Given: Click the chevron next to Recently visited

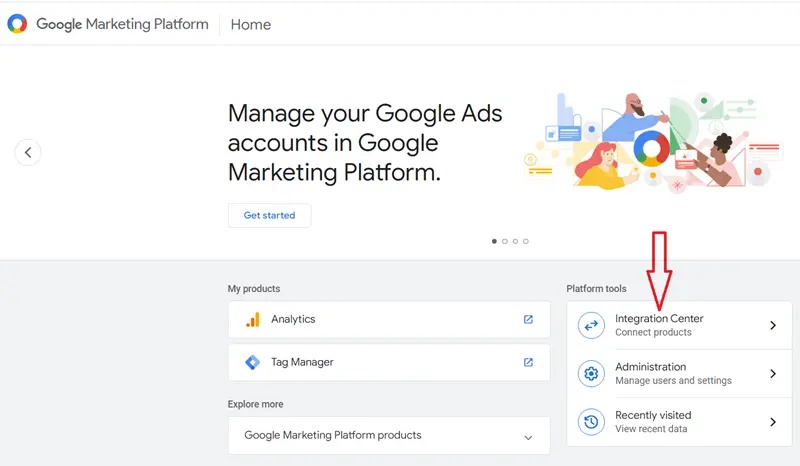Looking at the screenshot, I should tap(773, 422).
